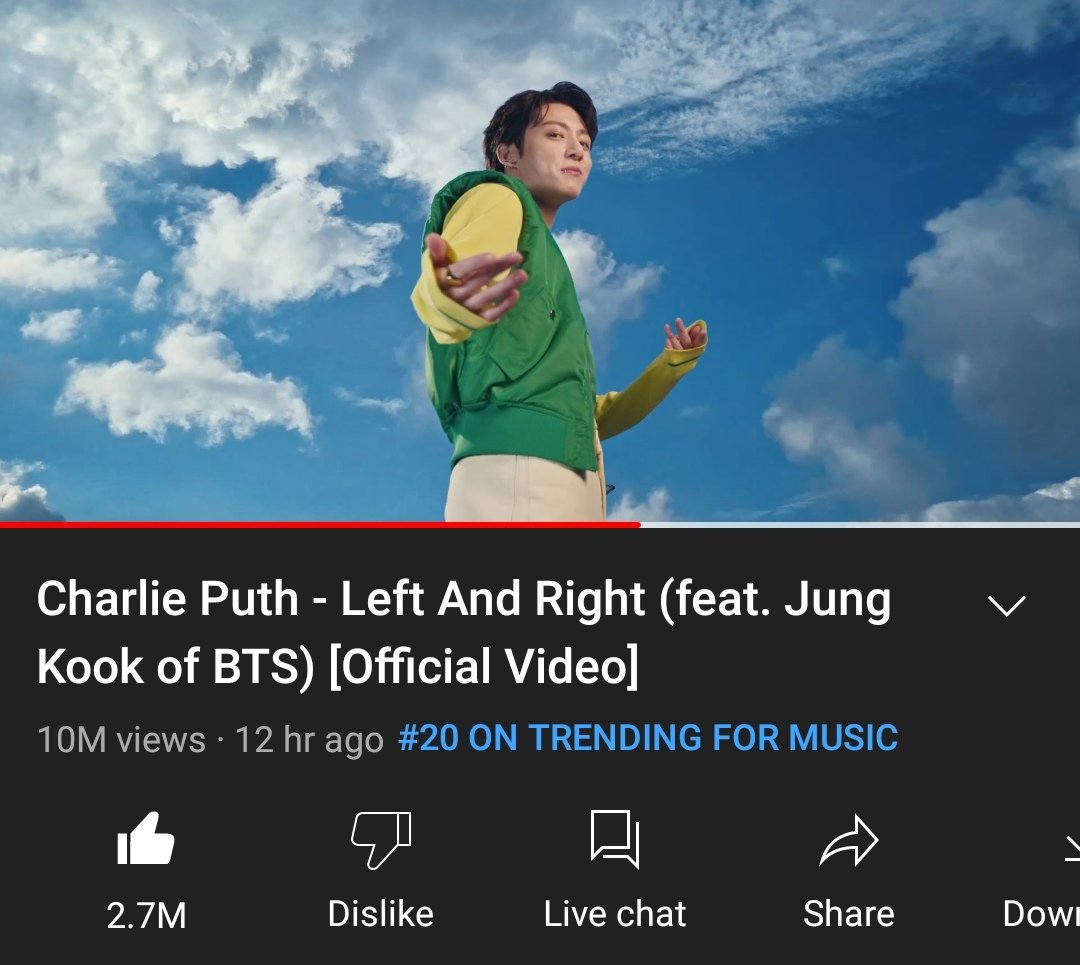Click the 10M views text

[x=121, y=740]
